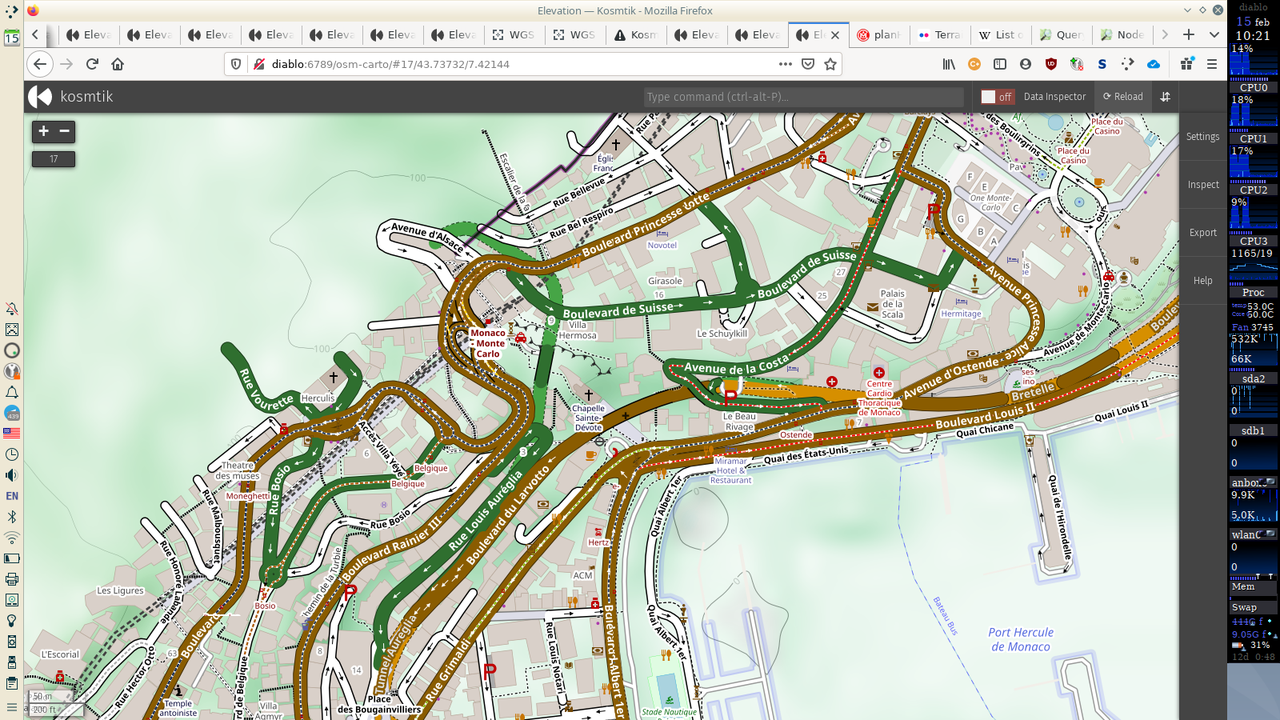Switch to the 'Kosm' warning tab
This screenshot has height=720, width=1280.
636,34
